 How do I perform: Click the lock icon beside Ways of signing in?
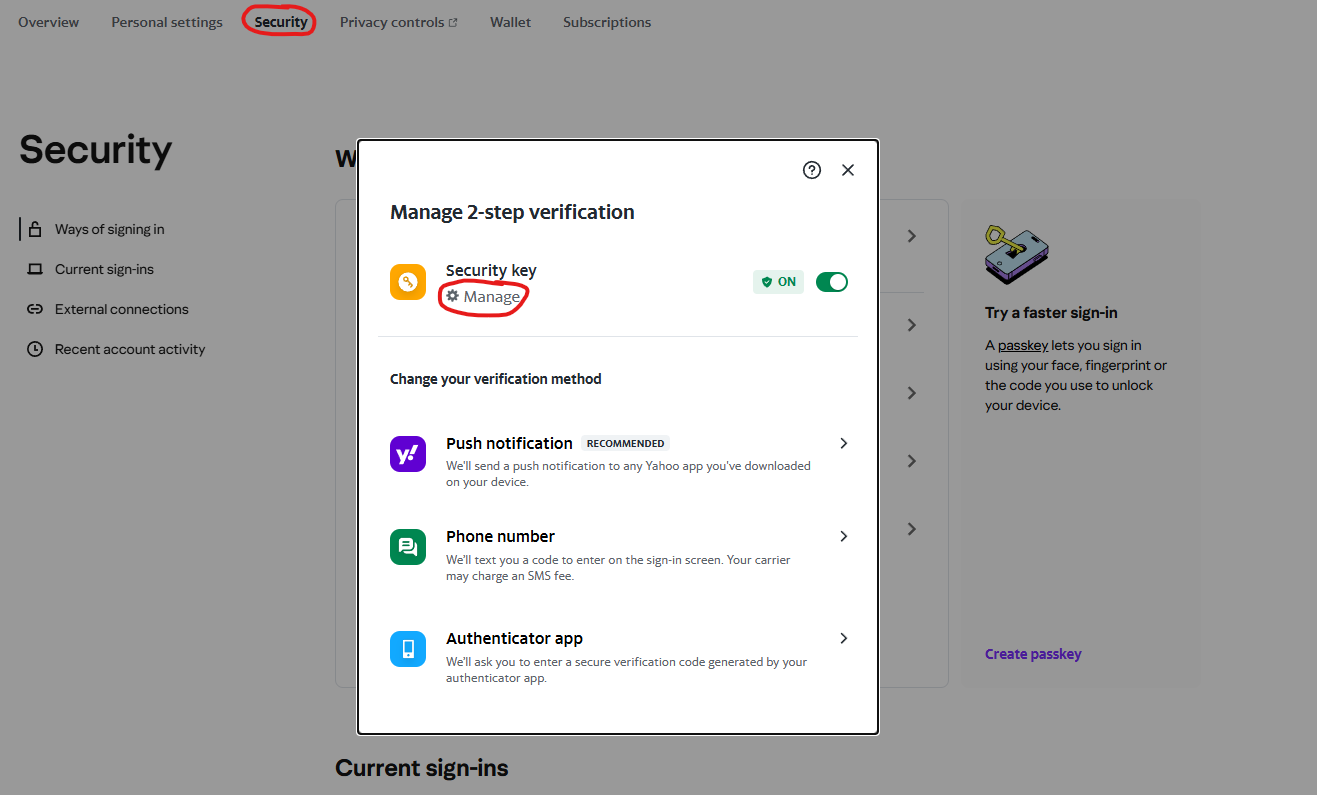(x=35, y=229)
